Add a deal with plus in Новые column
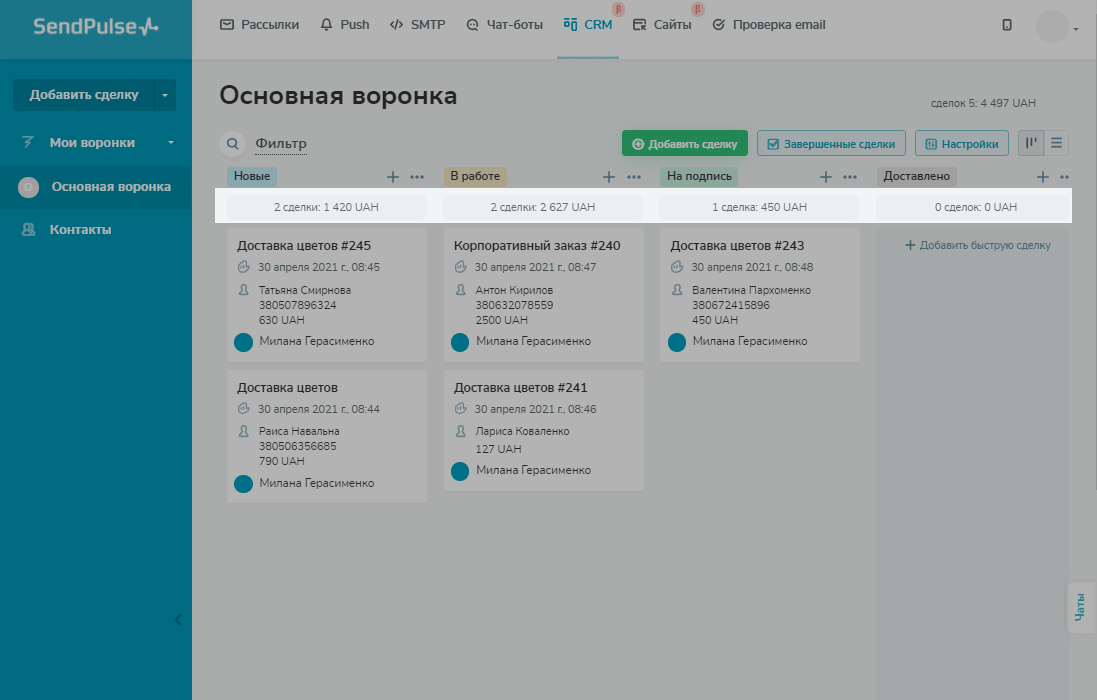Screen dimensions: 1097x700 [393, 177]
